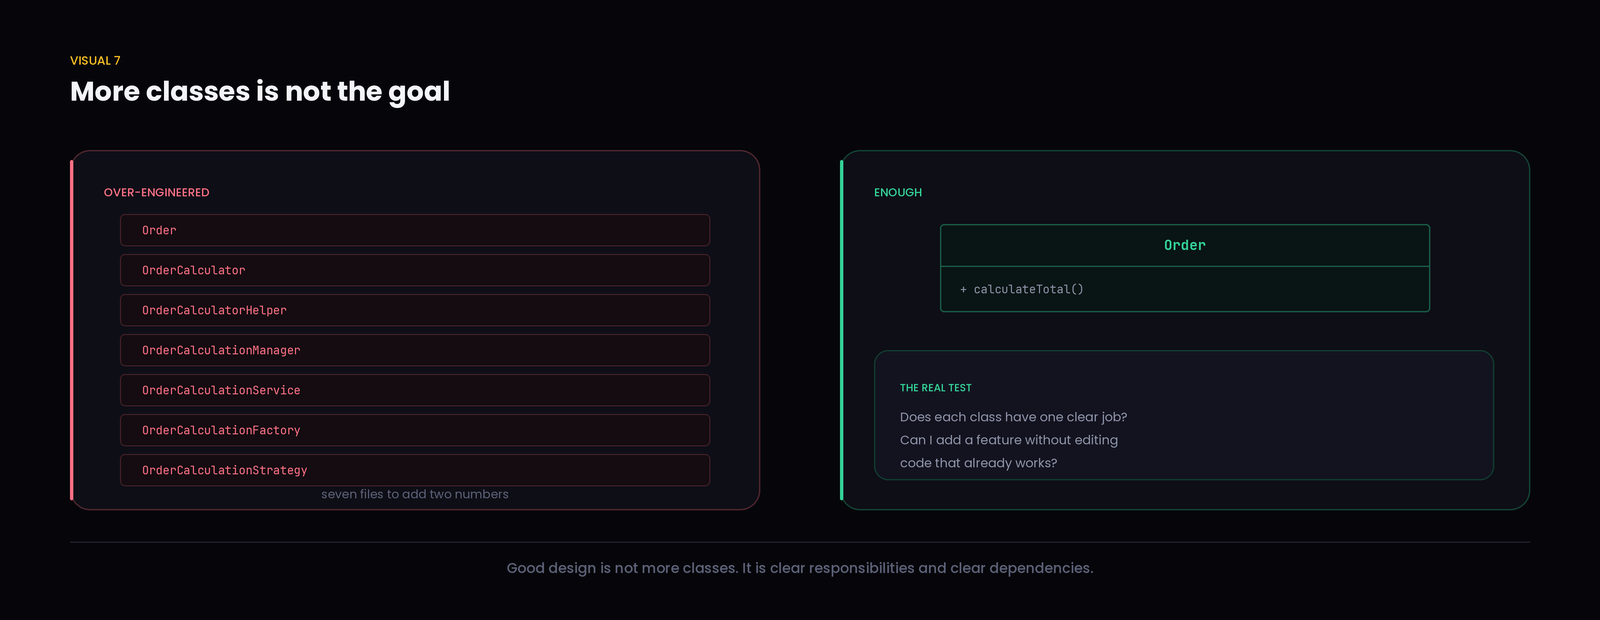Click the 'OrderCalculator' row

[x=415, y=270]
